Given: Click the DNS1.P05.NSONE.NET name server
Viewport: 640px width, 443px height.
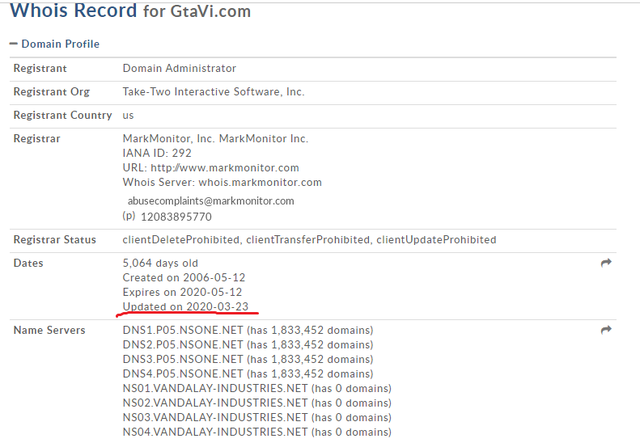Looking at the screenshot, I should 183,330.
